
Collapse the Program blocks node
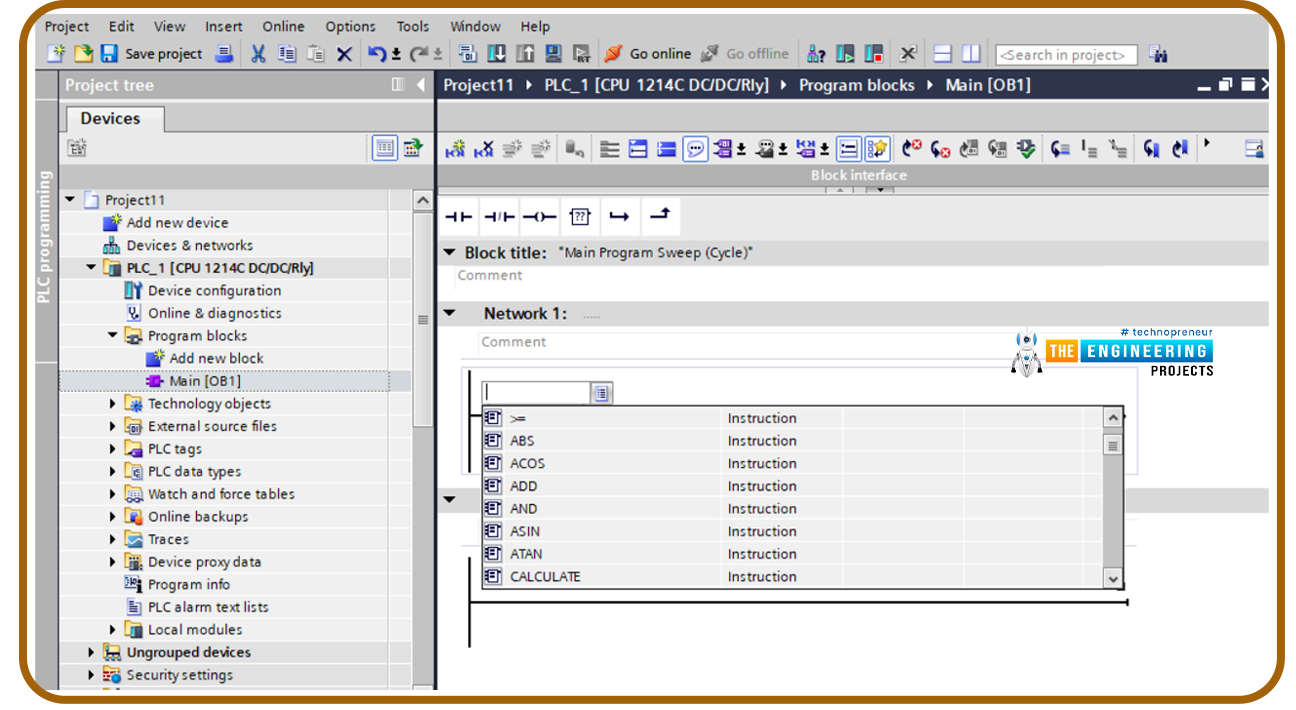pos(113,335)
